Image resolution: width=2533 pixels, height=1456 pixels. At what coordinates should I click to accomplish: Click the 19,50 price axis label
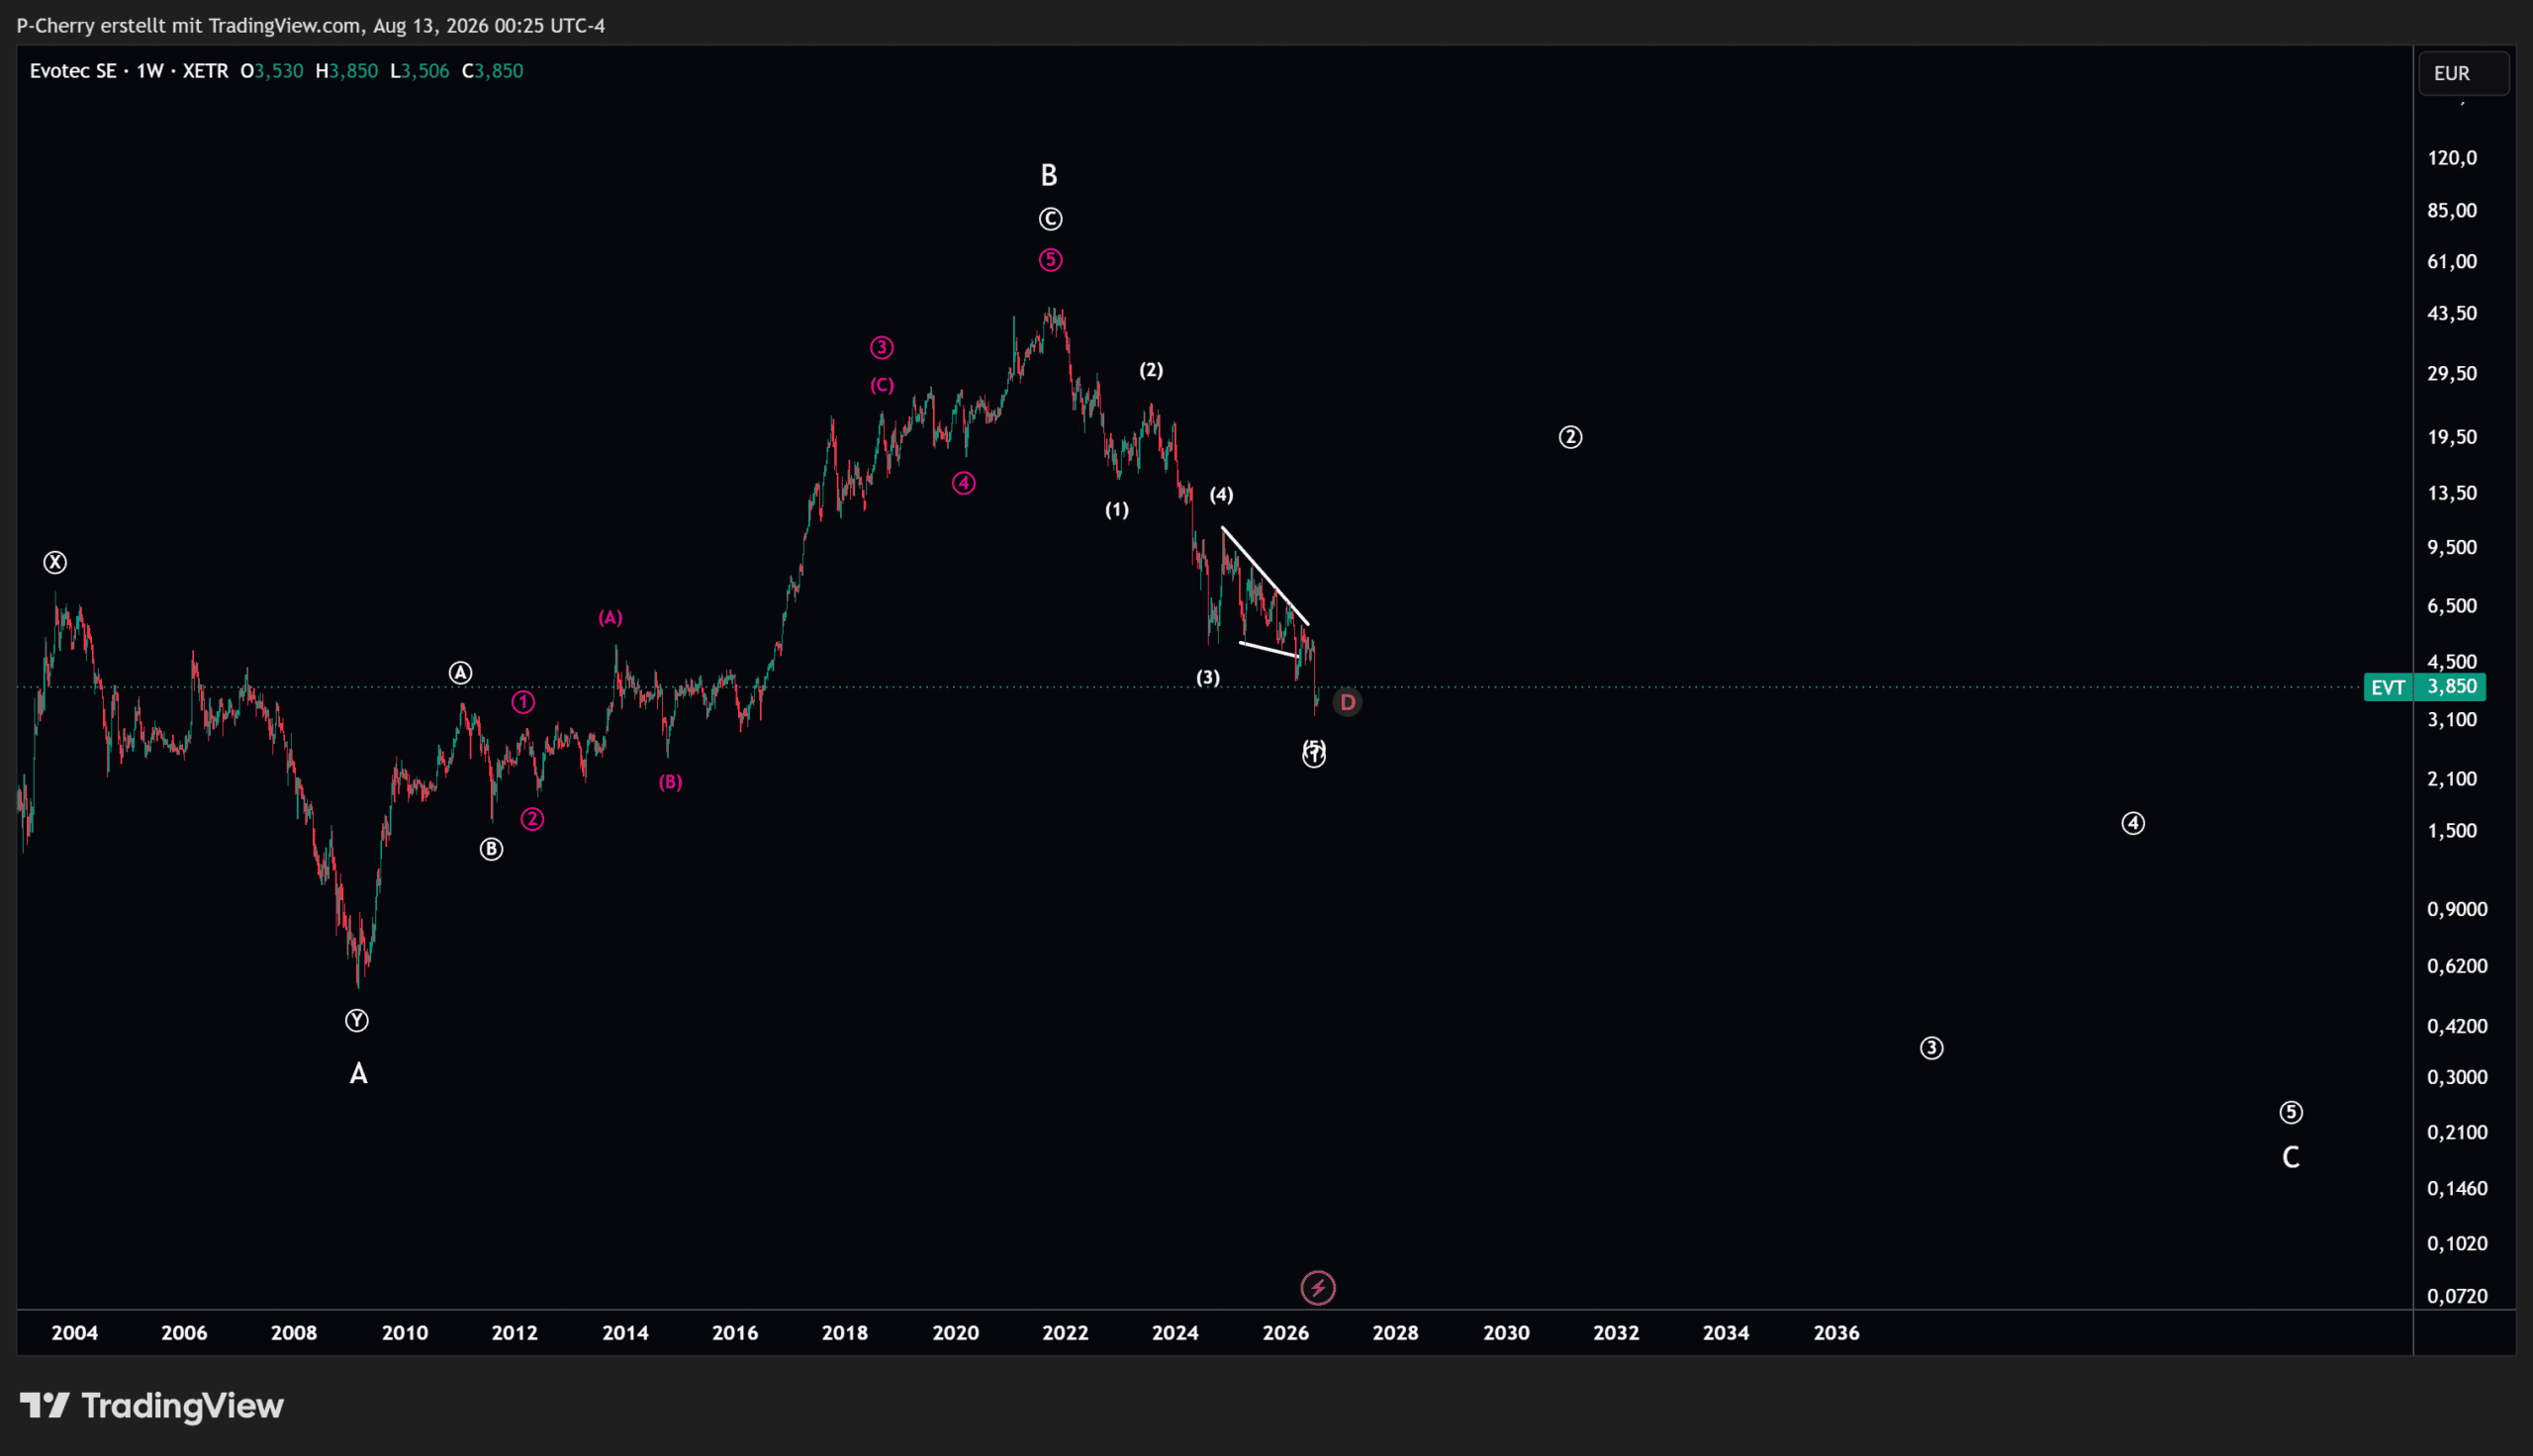tap(2452, 437)
